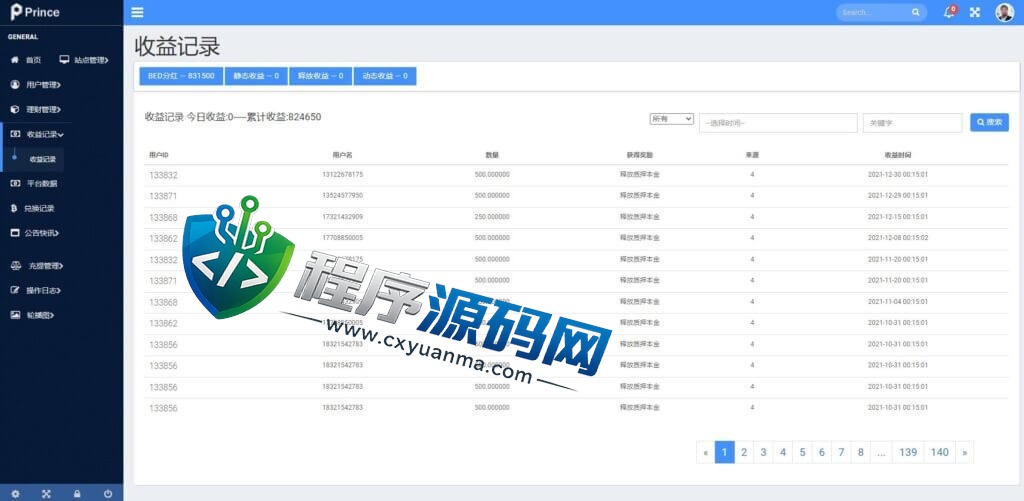1024x501 pixels.
Task: Click the bitcoin icon beside 兑换记录
Action: [x=14, y=208]
